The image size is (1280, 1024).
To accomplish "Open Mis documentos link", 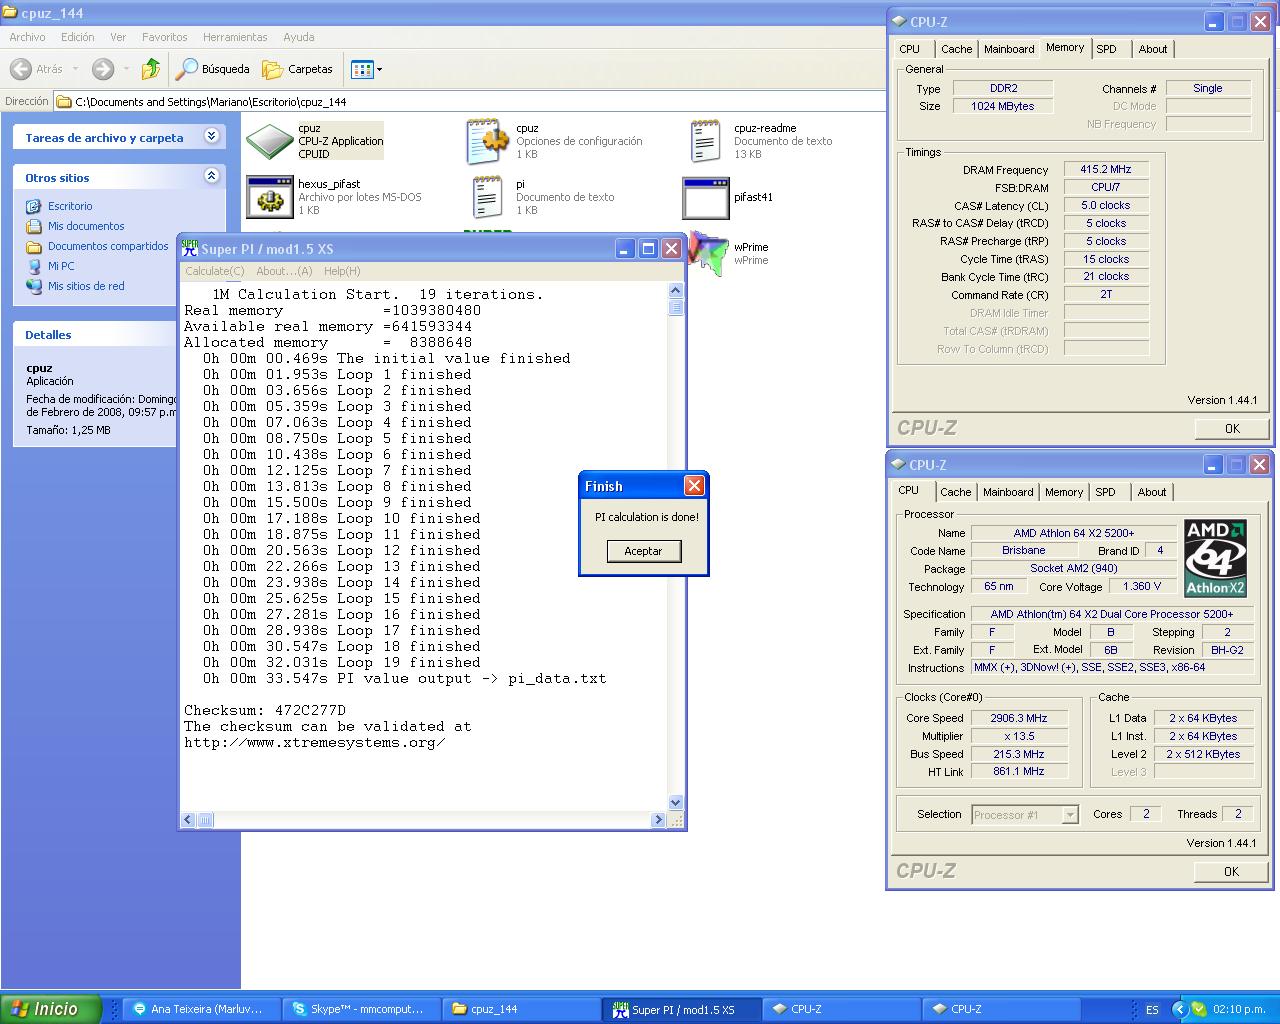I will pos(86,226).
